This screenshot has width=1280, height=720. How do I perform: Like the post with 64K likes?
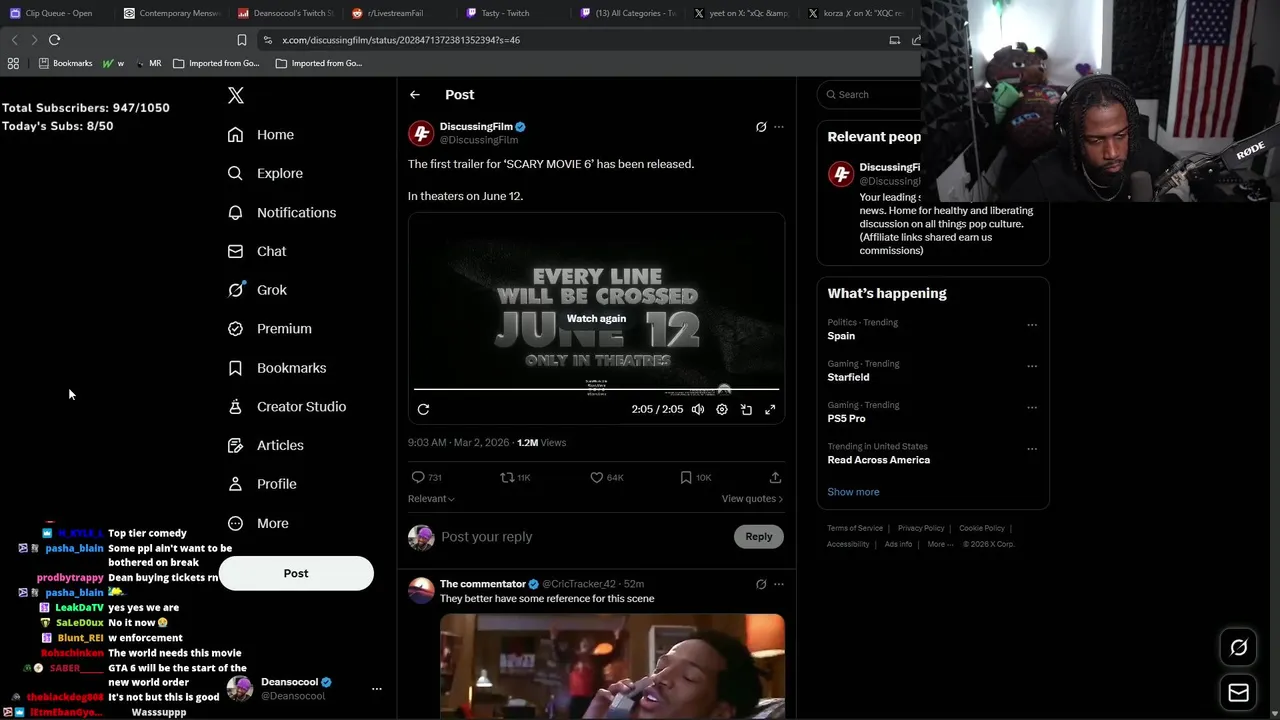606,478
